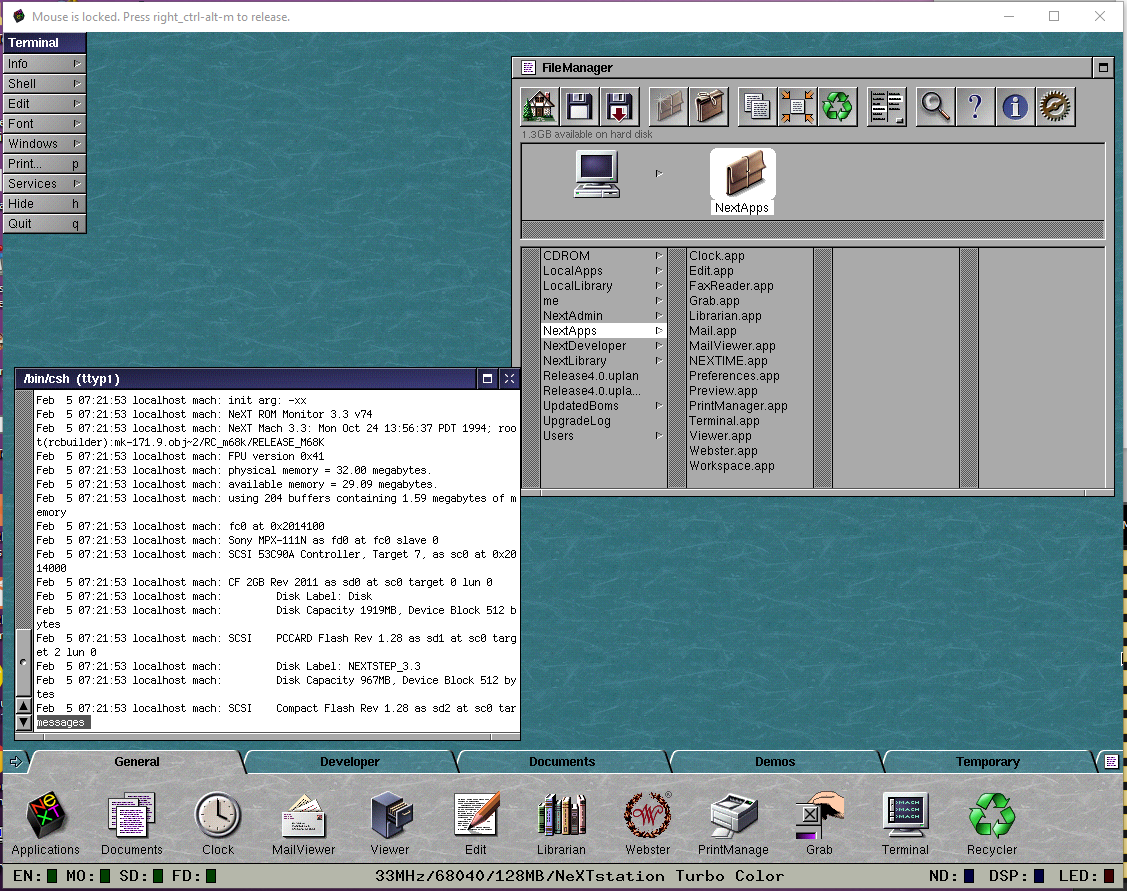Select Preferences.app in the file list
This screenshot has width=1127, height=891.
734,376
